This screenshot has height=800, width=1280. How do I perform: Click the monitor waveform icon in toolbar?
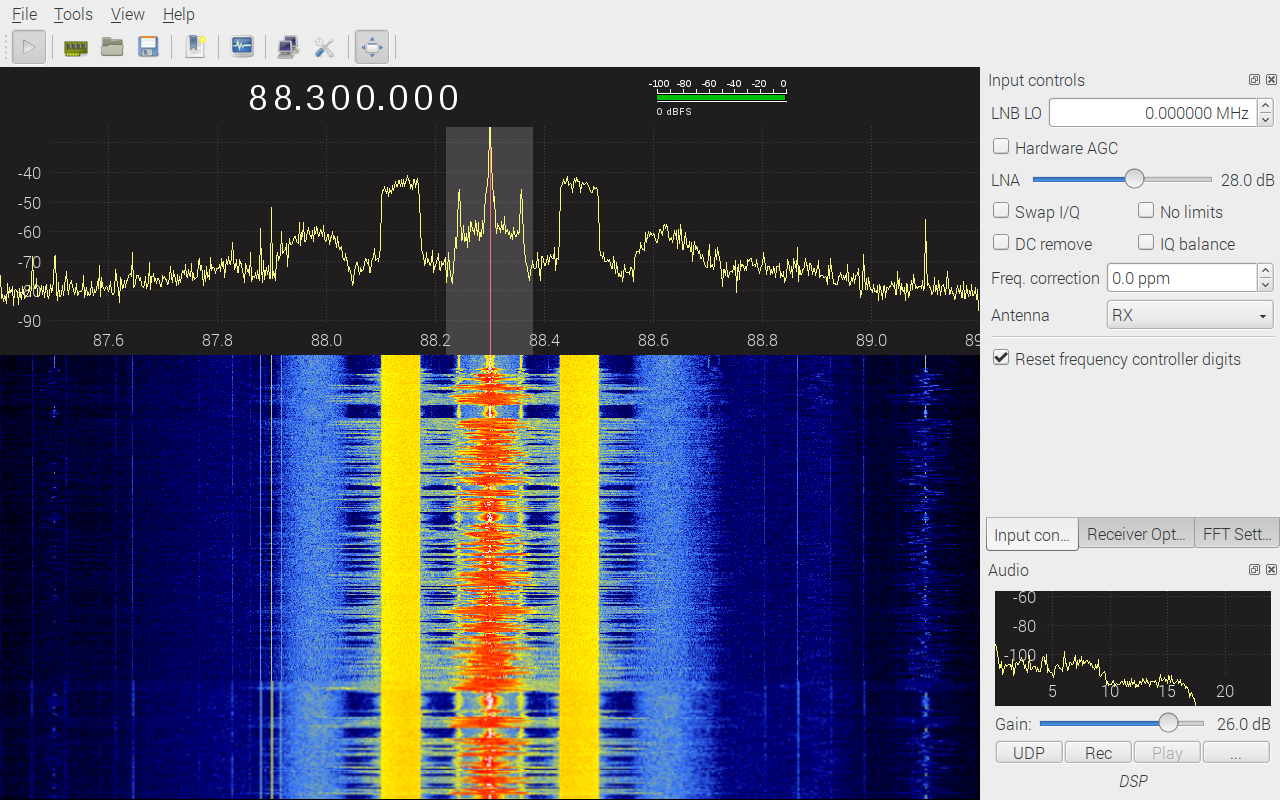(x=242, y=47)
